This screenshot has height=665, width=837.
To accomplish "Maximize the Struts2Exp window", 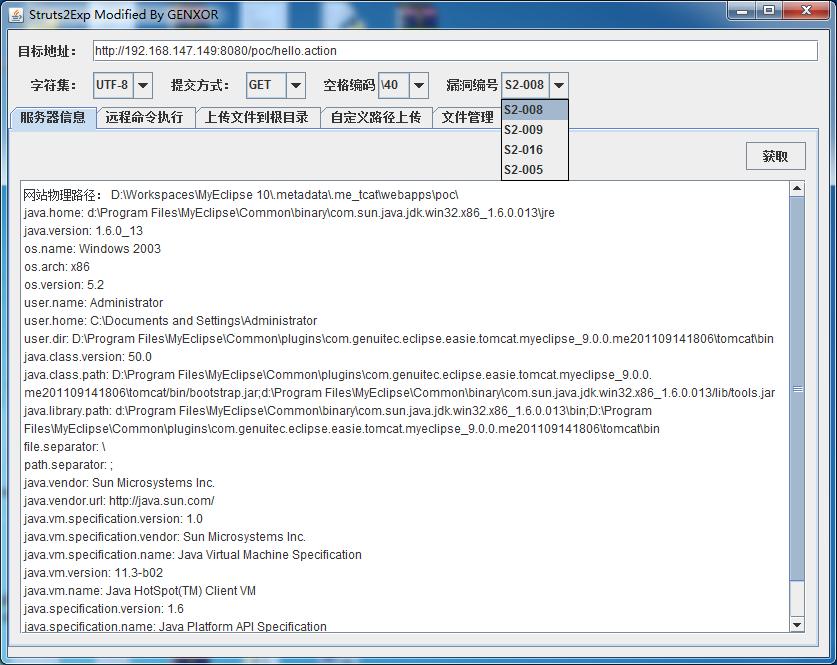I will pos(769,10).
